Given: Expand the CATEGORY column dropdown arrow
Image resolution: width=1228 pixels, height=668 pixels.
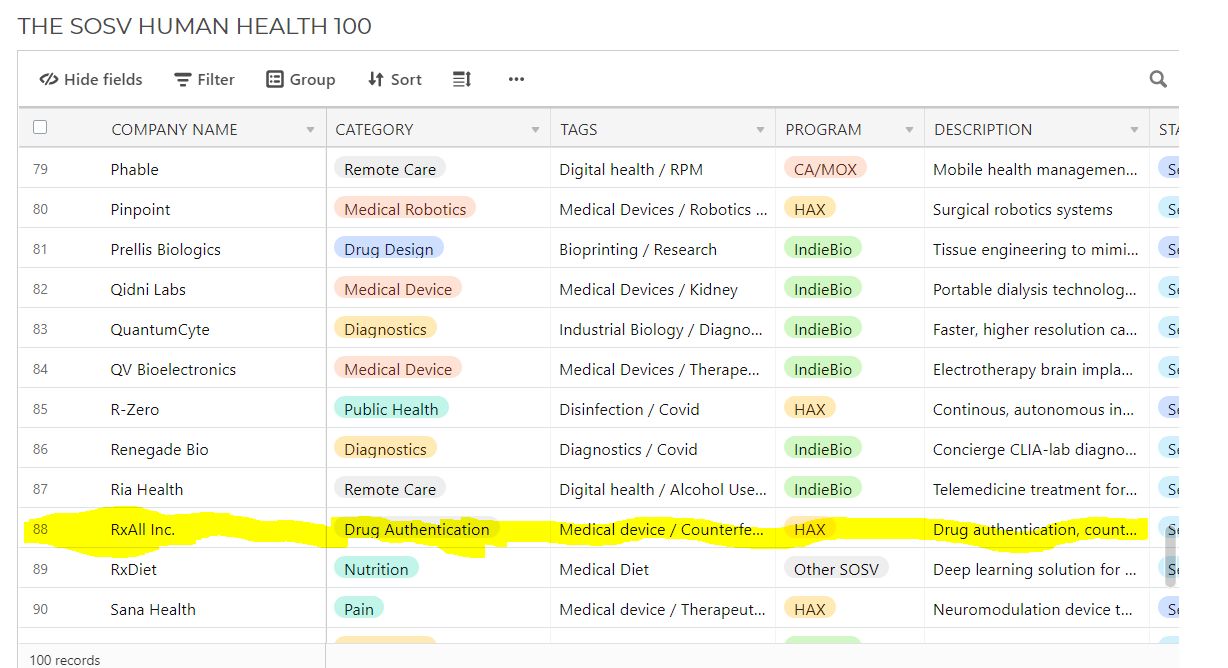Looking at the screenshot, I should [534, 130].
